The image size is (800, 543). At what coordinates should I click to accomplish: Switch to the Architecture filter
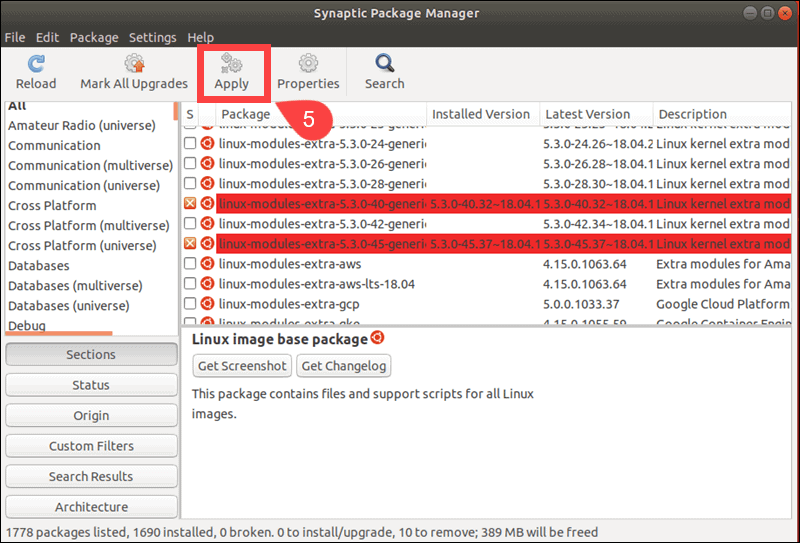[x=91, y=507]
